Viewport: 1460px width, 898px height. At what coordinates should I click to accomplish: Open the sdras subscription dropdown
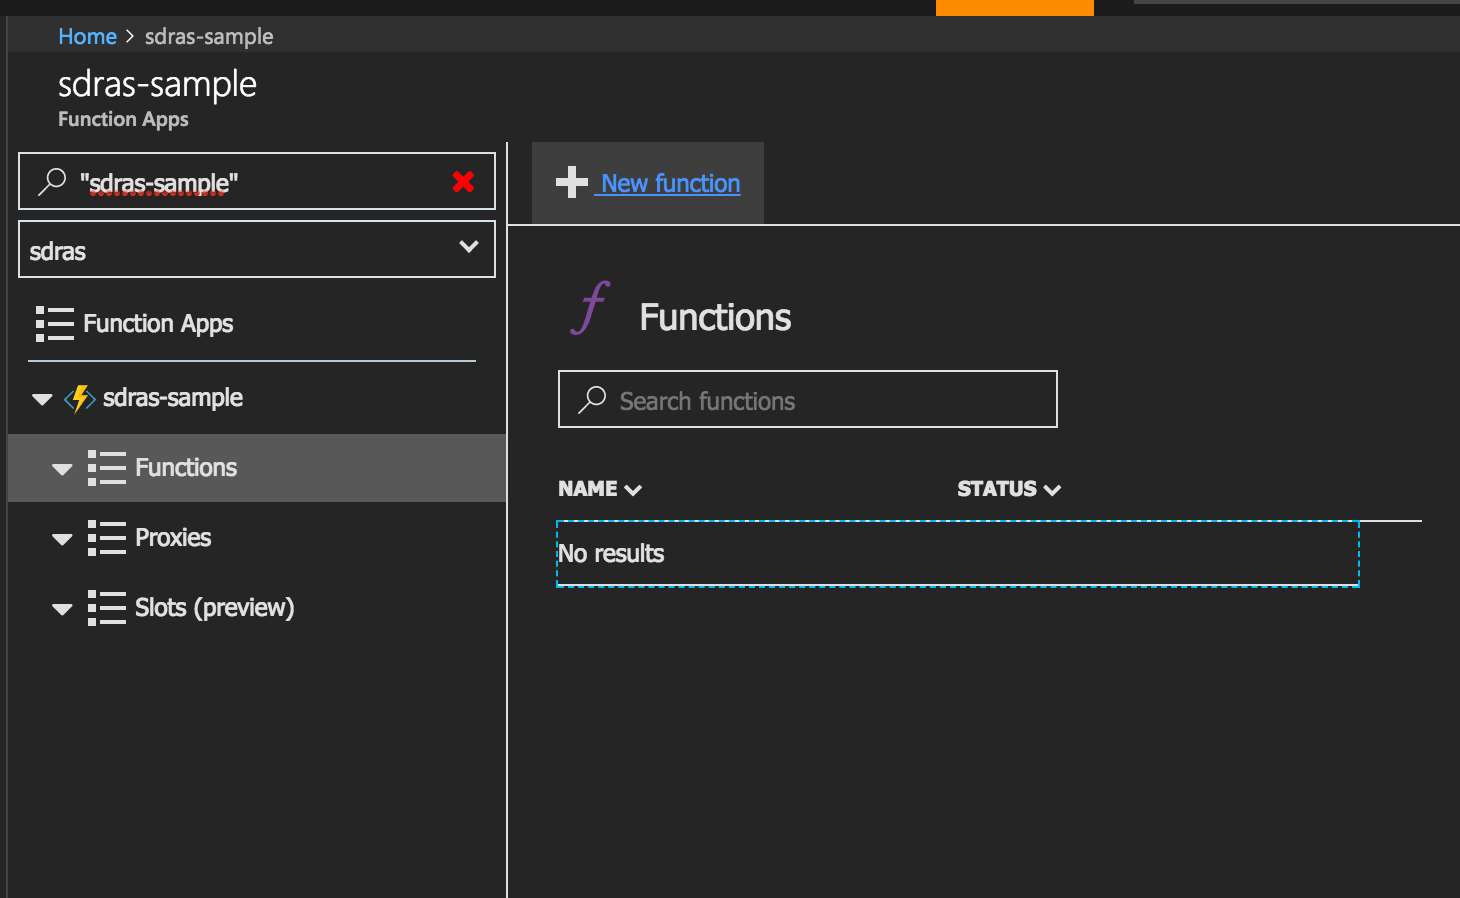(x=257, y=249)
